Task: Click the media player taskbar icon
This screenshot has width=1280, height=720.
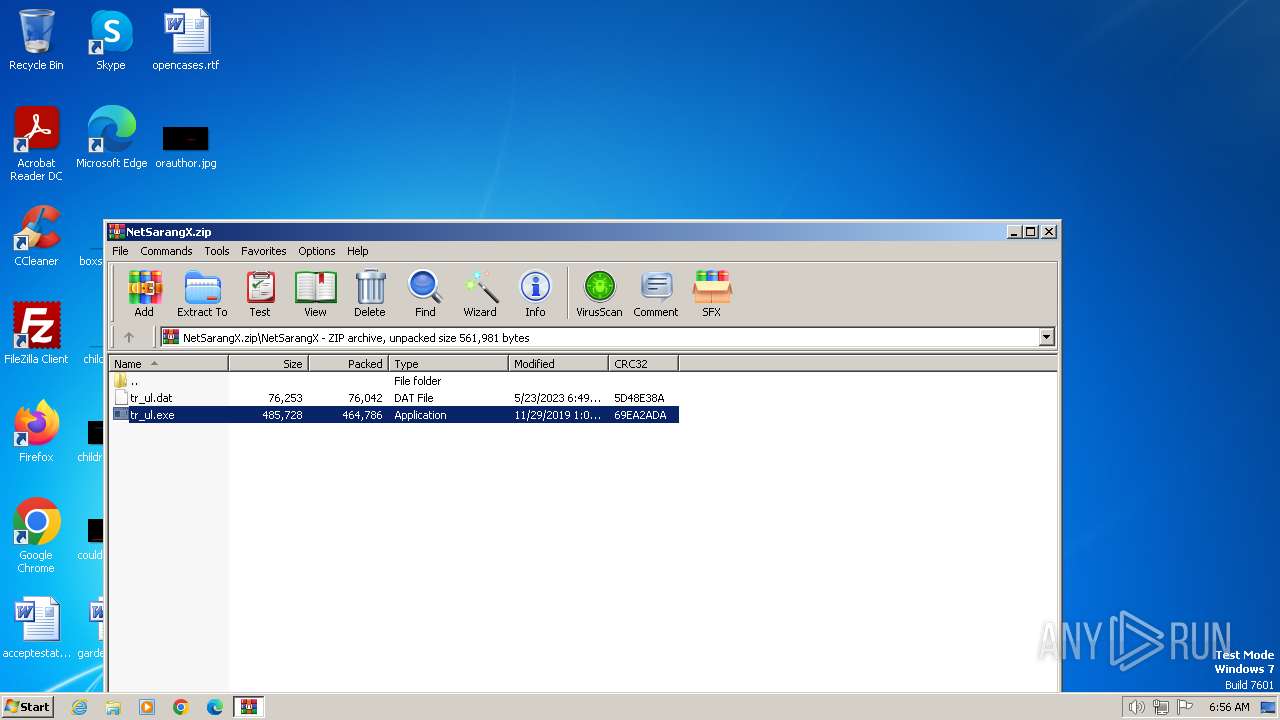Action: [147, 707]
